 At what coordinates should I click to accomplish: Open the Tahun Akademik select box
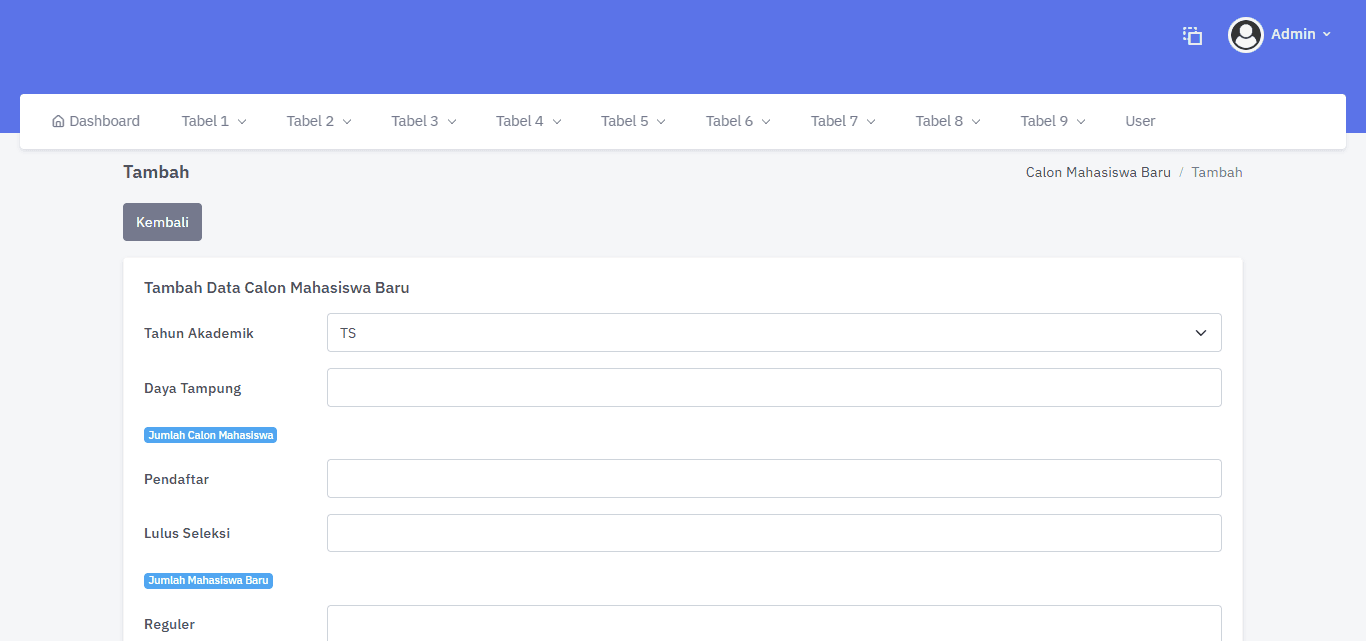pos(774,333)
